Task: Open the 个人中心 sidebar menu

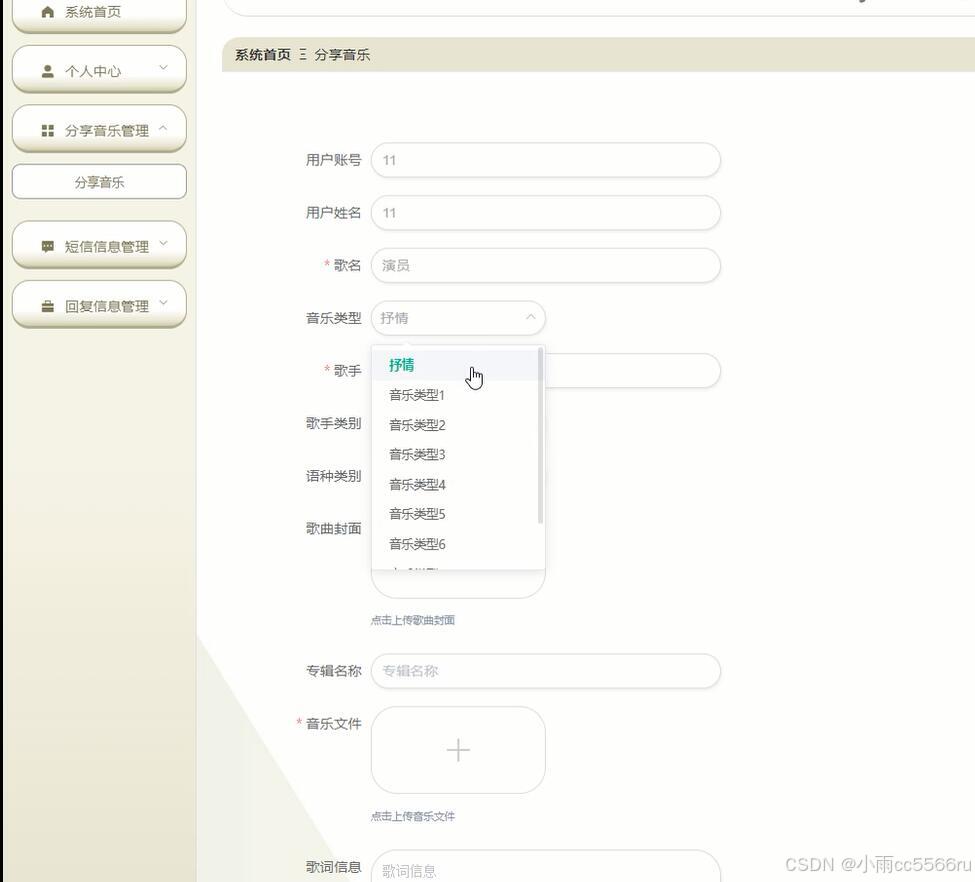Action: coord(99,69)
